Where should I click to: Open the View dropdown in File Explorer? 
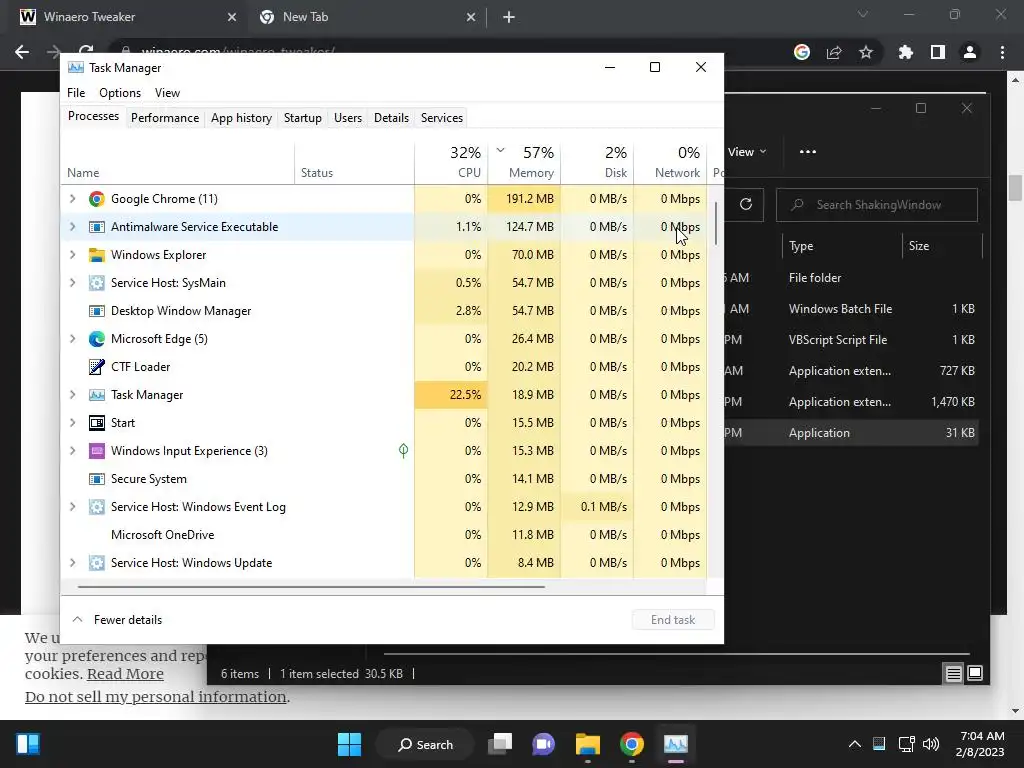coord(746,152)
